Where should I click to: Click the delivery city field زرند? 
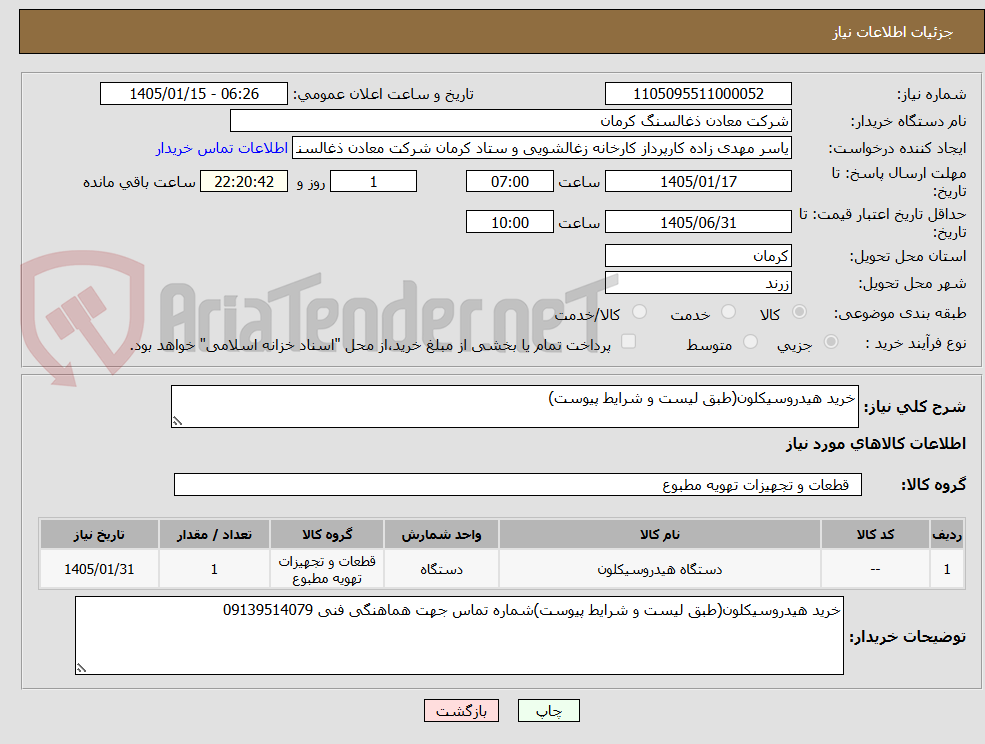click(698, 283)
